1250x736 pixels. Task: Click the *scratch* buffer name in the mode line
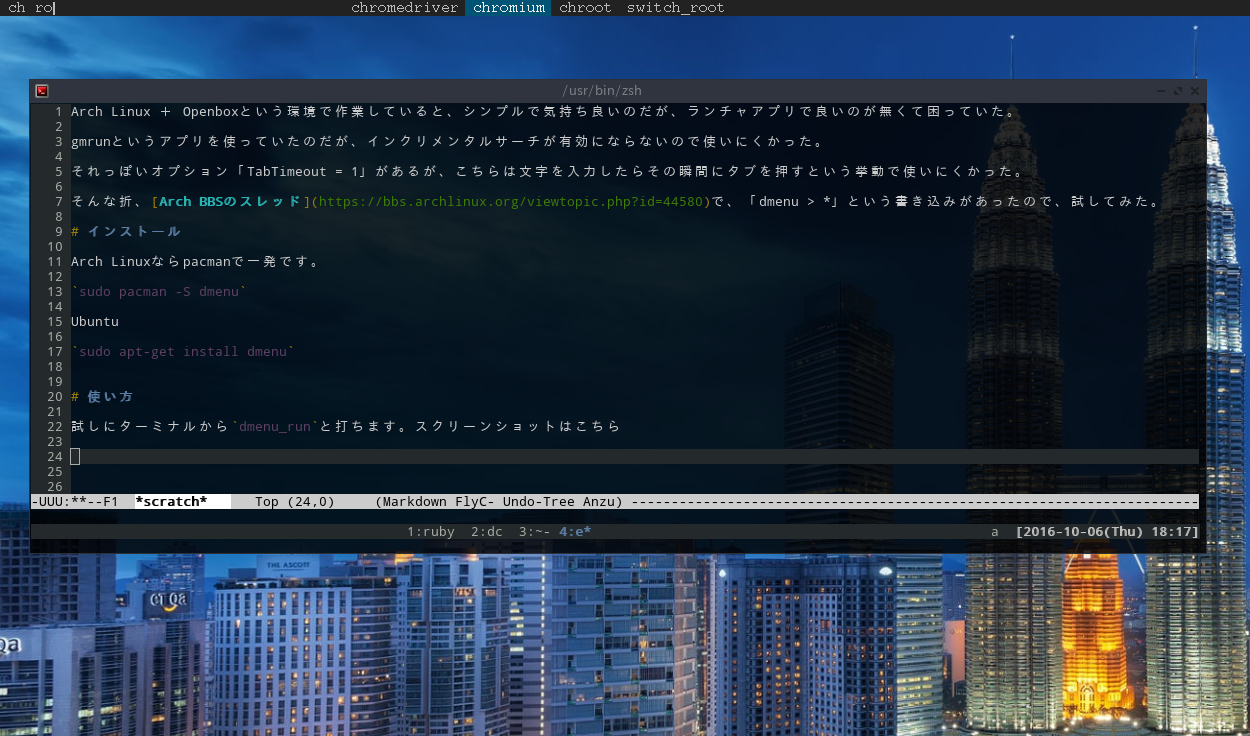(x=173, y=501)
